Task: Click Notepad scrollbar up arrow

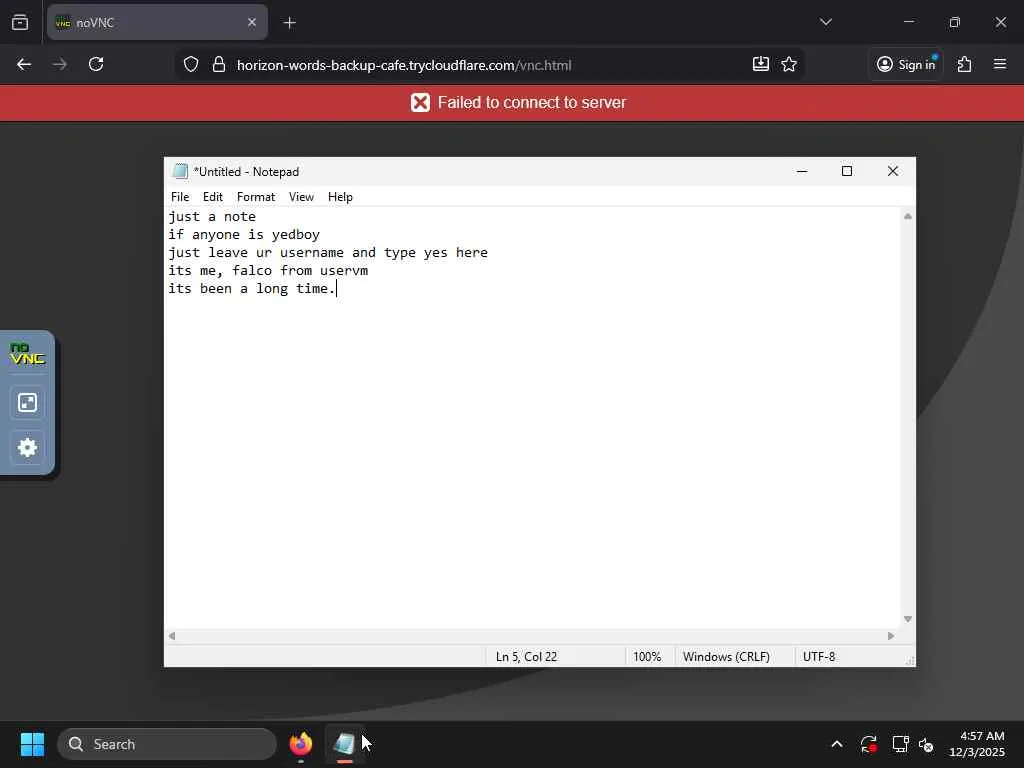Action: tap(908, 216)
